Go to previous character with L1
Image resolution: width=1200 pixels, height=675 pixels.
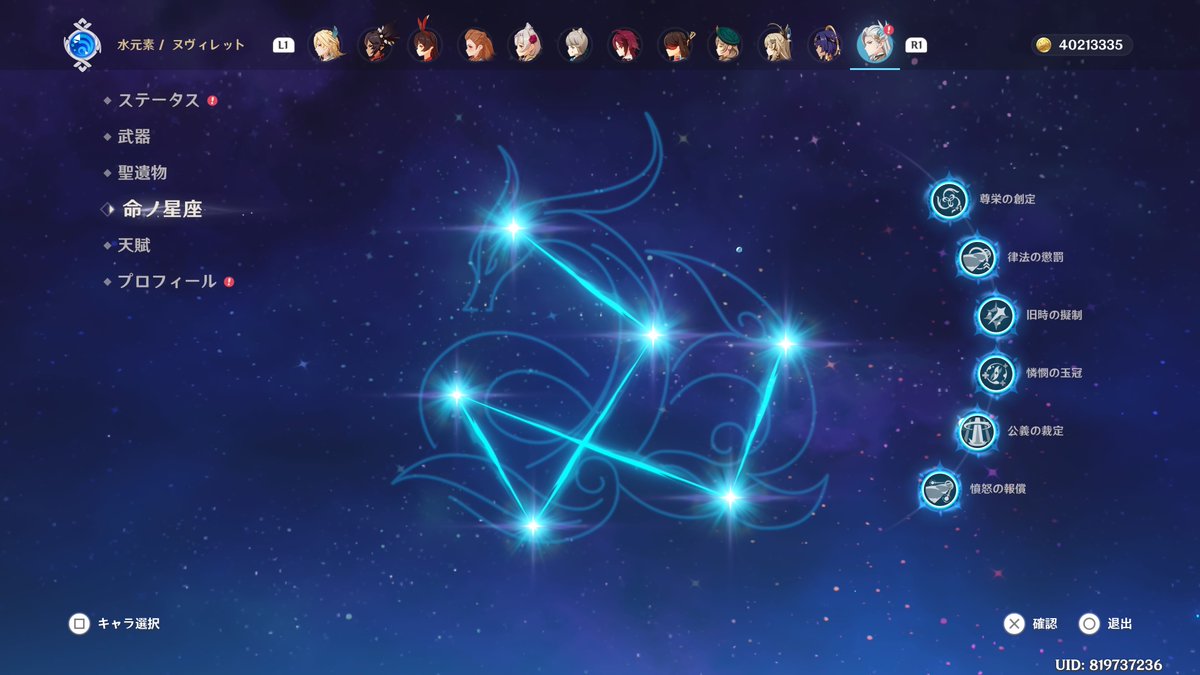coord(284,45)
